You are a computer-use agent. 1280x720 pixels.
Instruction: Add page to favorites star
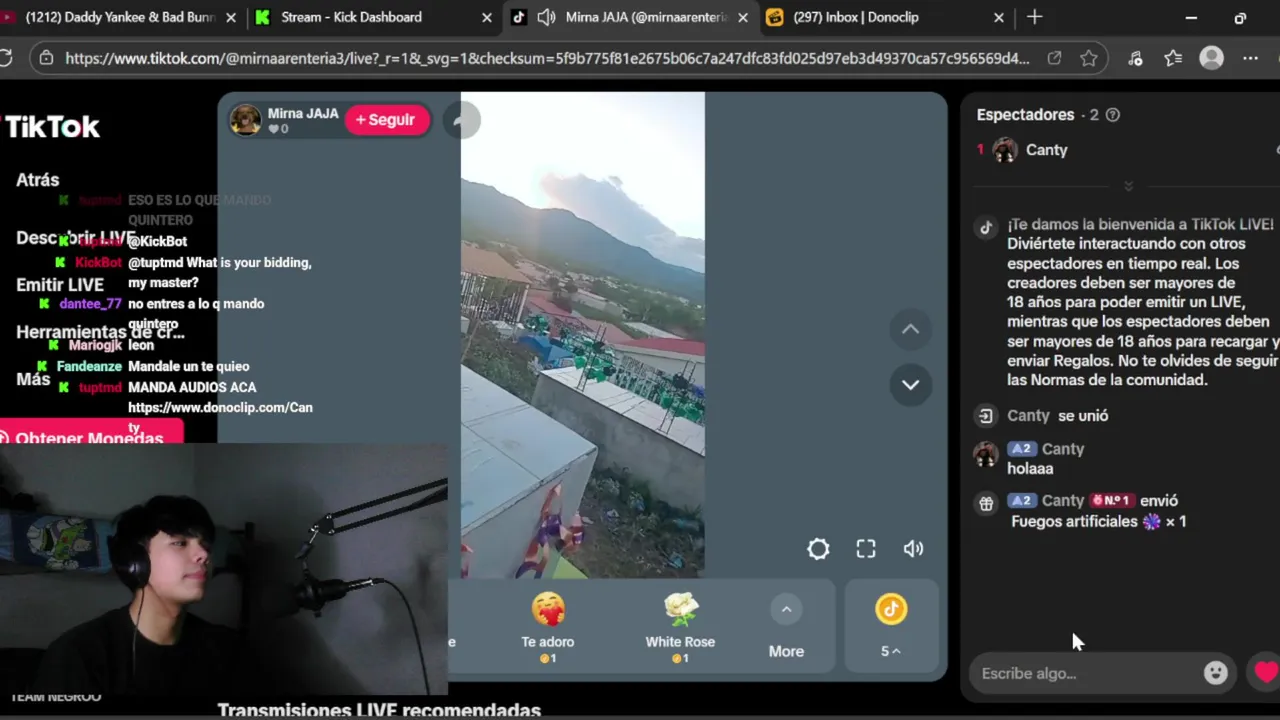coord(1089,58)
